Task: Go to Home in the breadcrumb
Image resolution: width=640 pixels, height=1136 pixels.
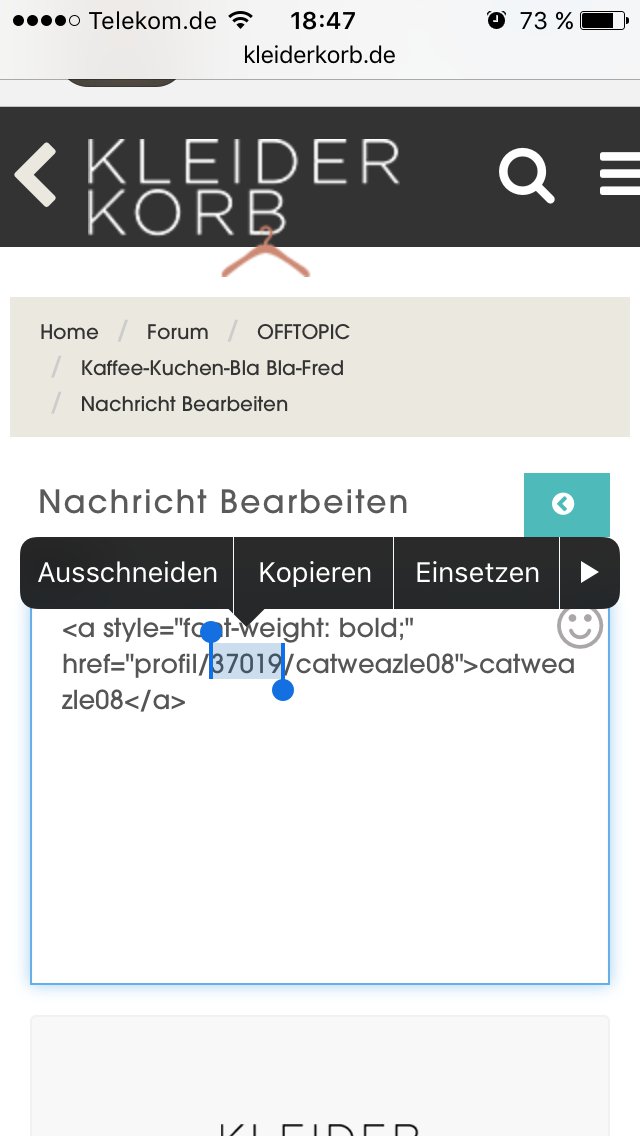Action: [x=69, y=332]
